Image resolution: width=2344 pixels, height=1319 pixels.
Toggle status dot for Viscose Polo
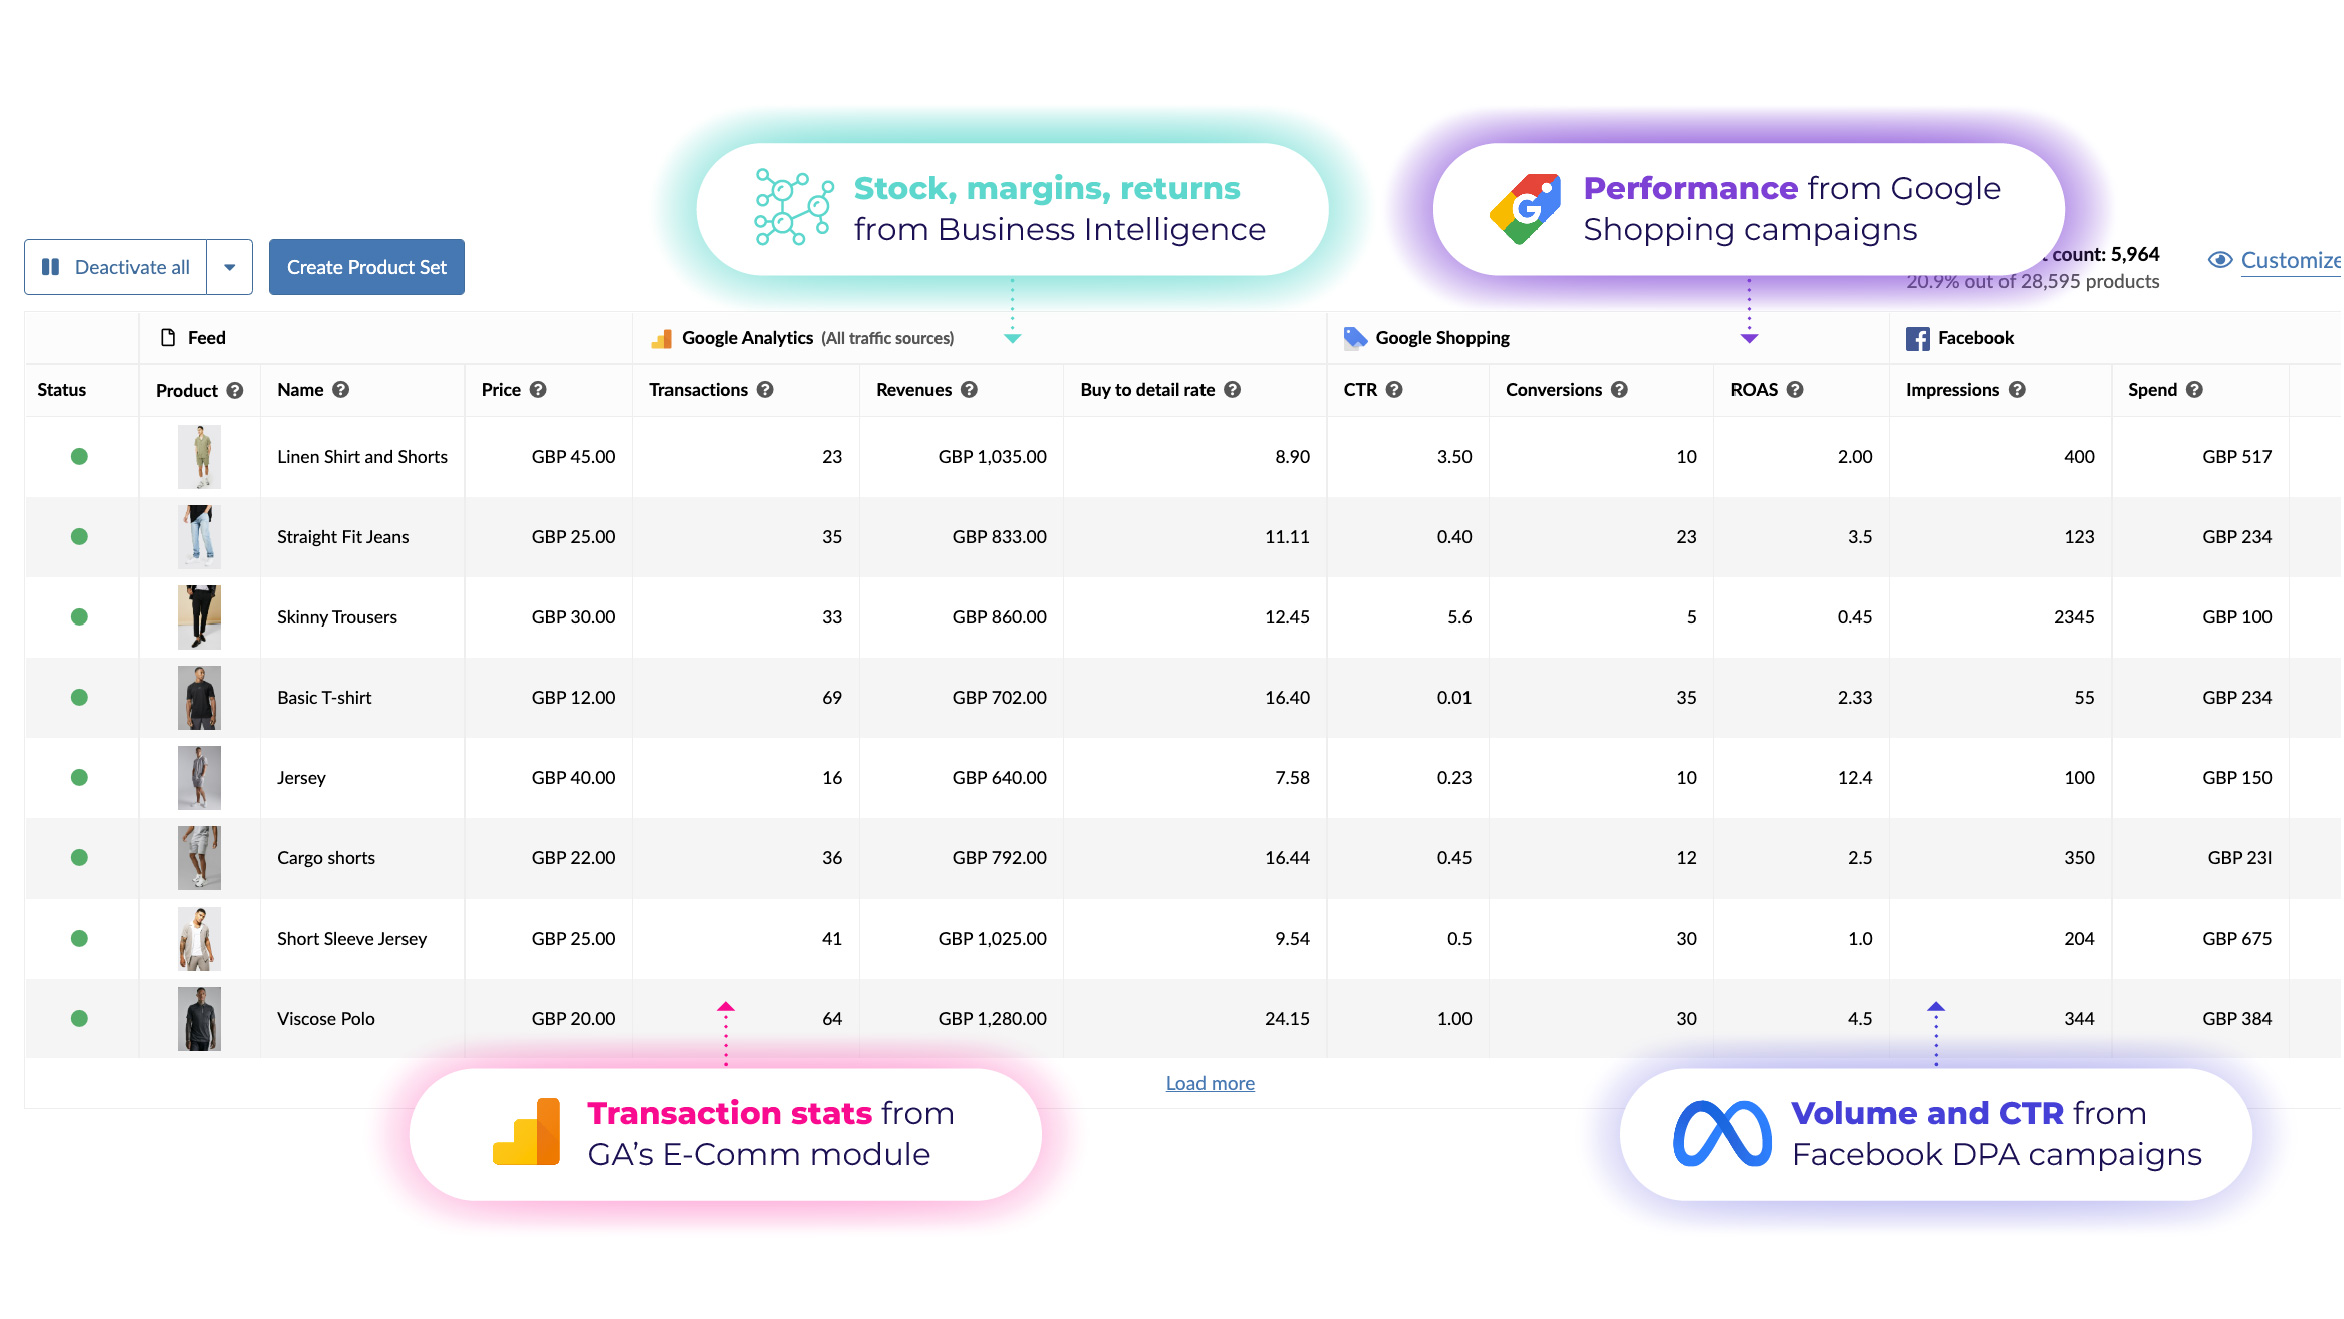(x=79, y=1019)
